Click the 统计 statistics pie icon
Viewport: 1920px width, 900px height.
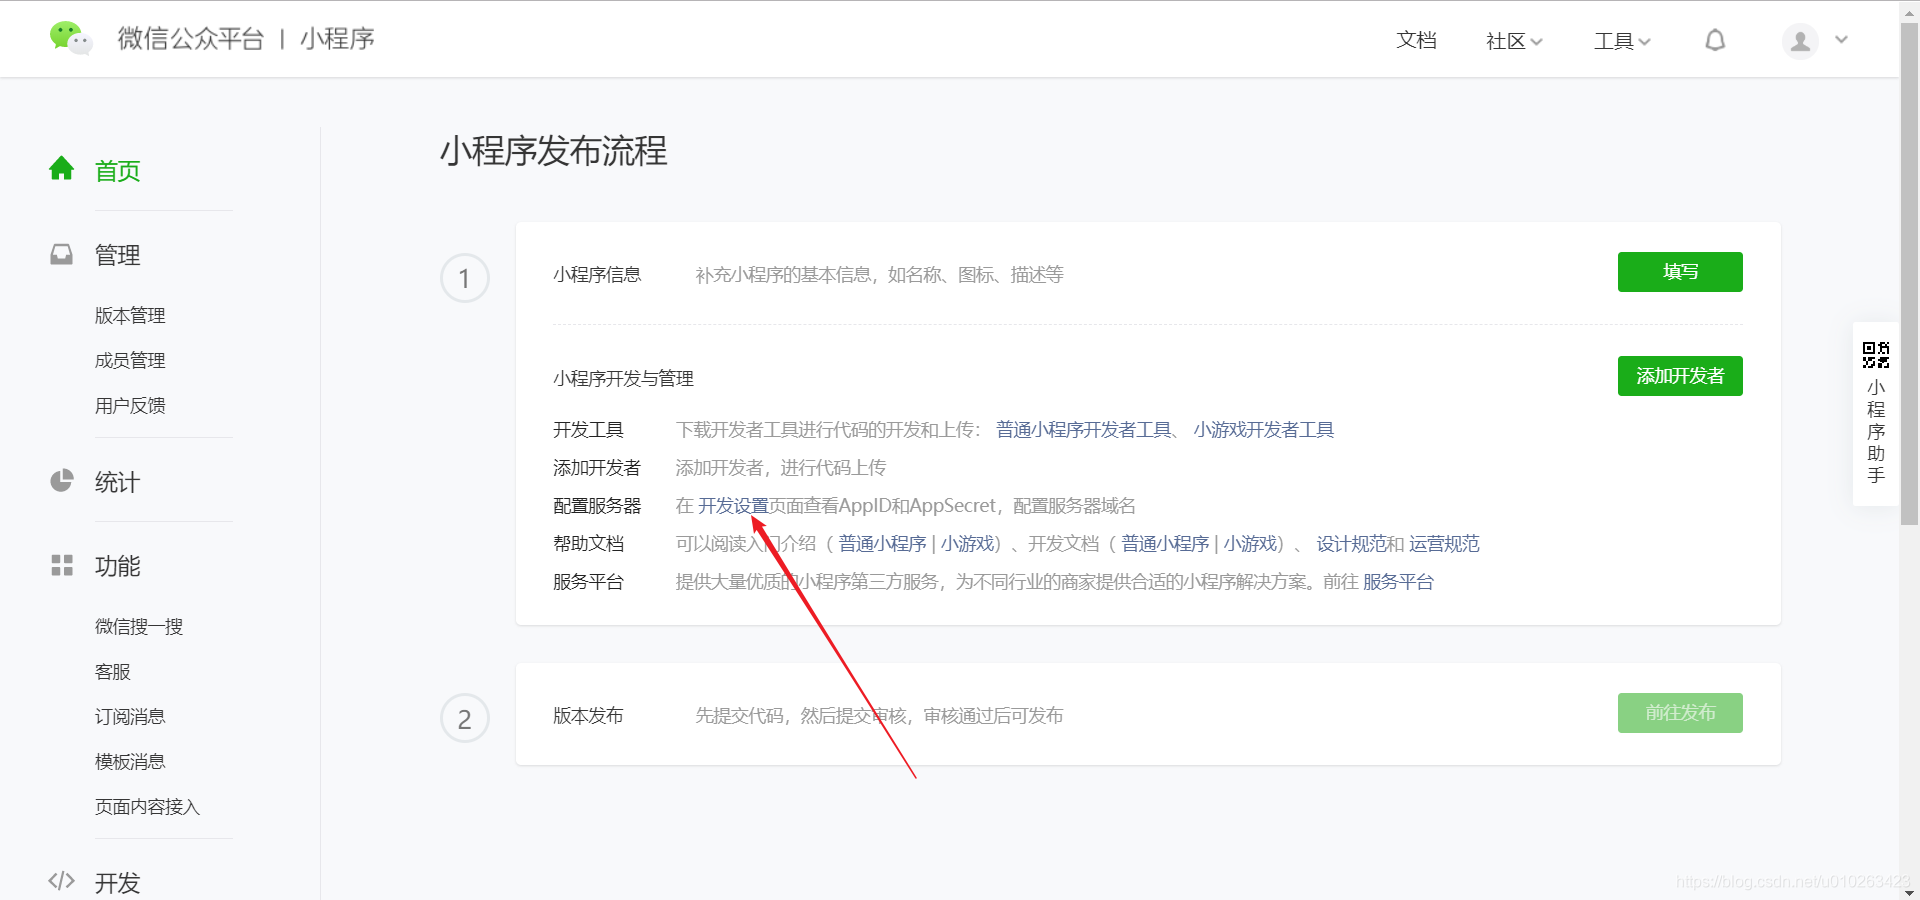coord(61,481)
